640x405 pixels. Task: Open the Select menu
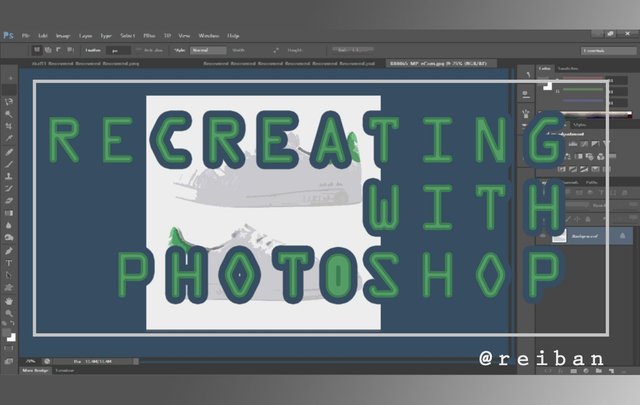[x=127, y=36]
